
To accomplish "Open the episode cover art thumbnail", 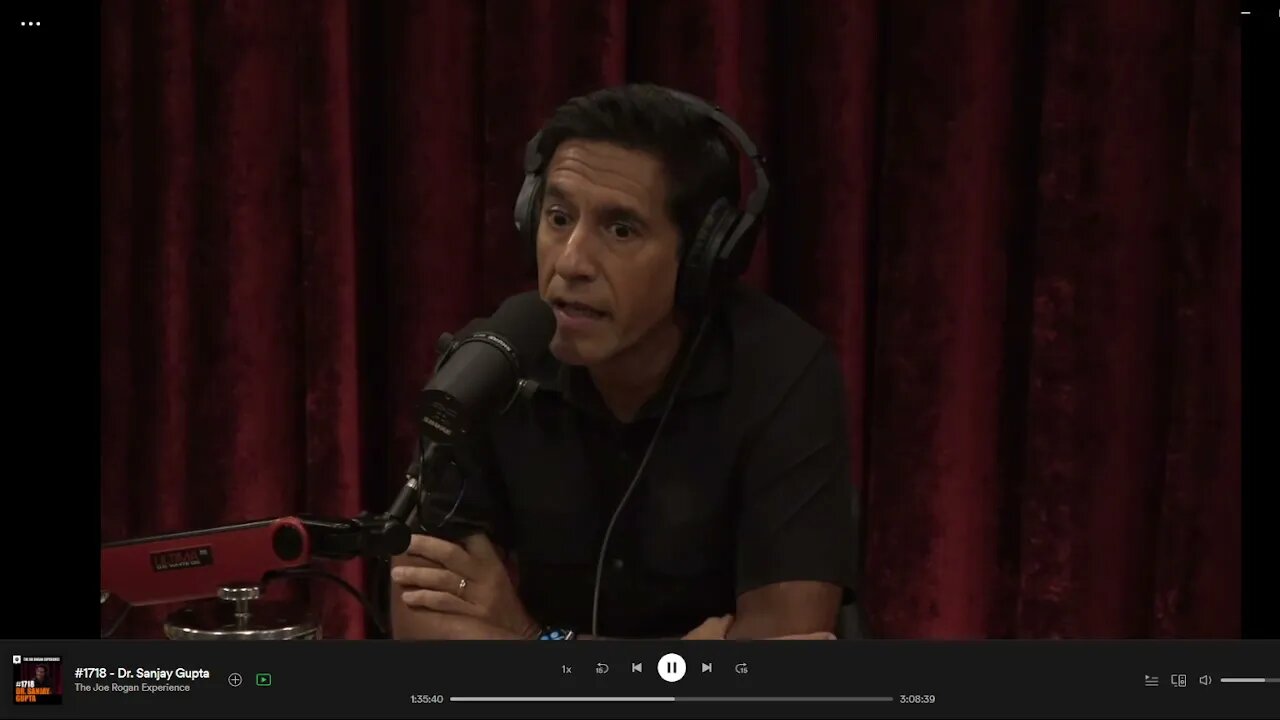I will [x=37, y=680].
